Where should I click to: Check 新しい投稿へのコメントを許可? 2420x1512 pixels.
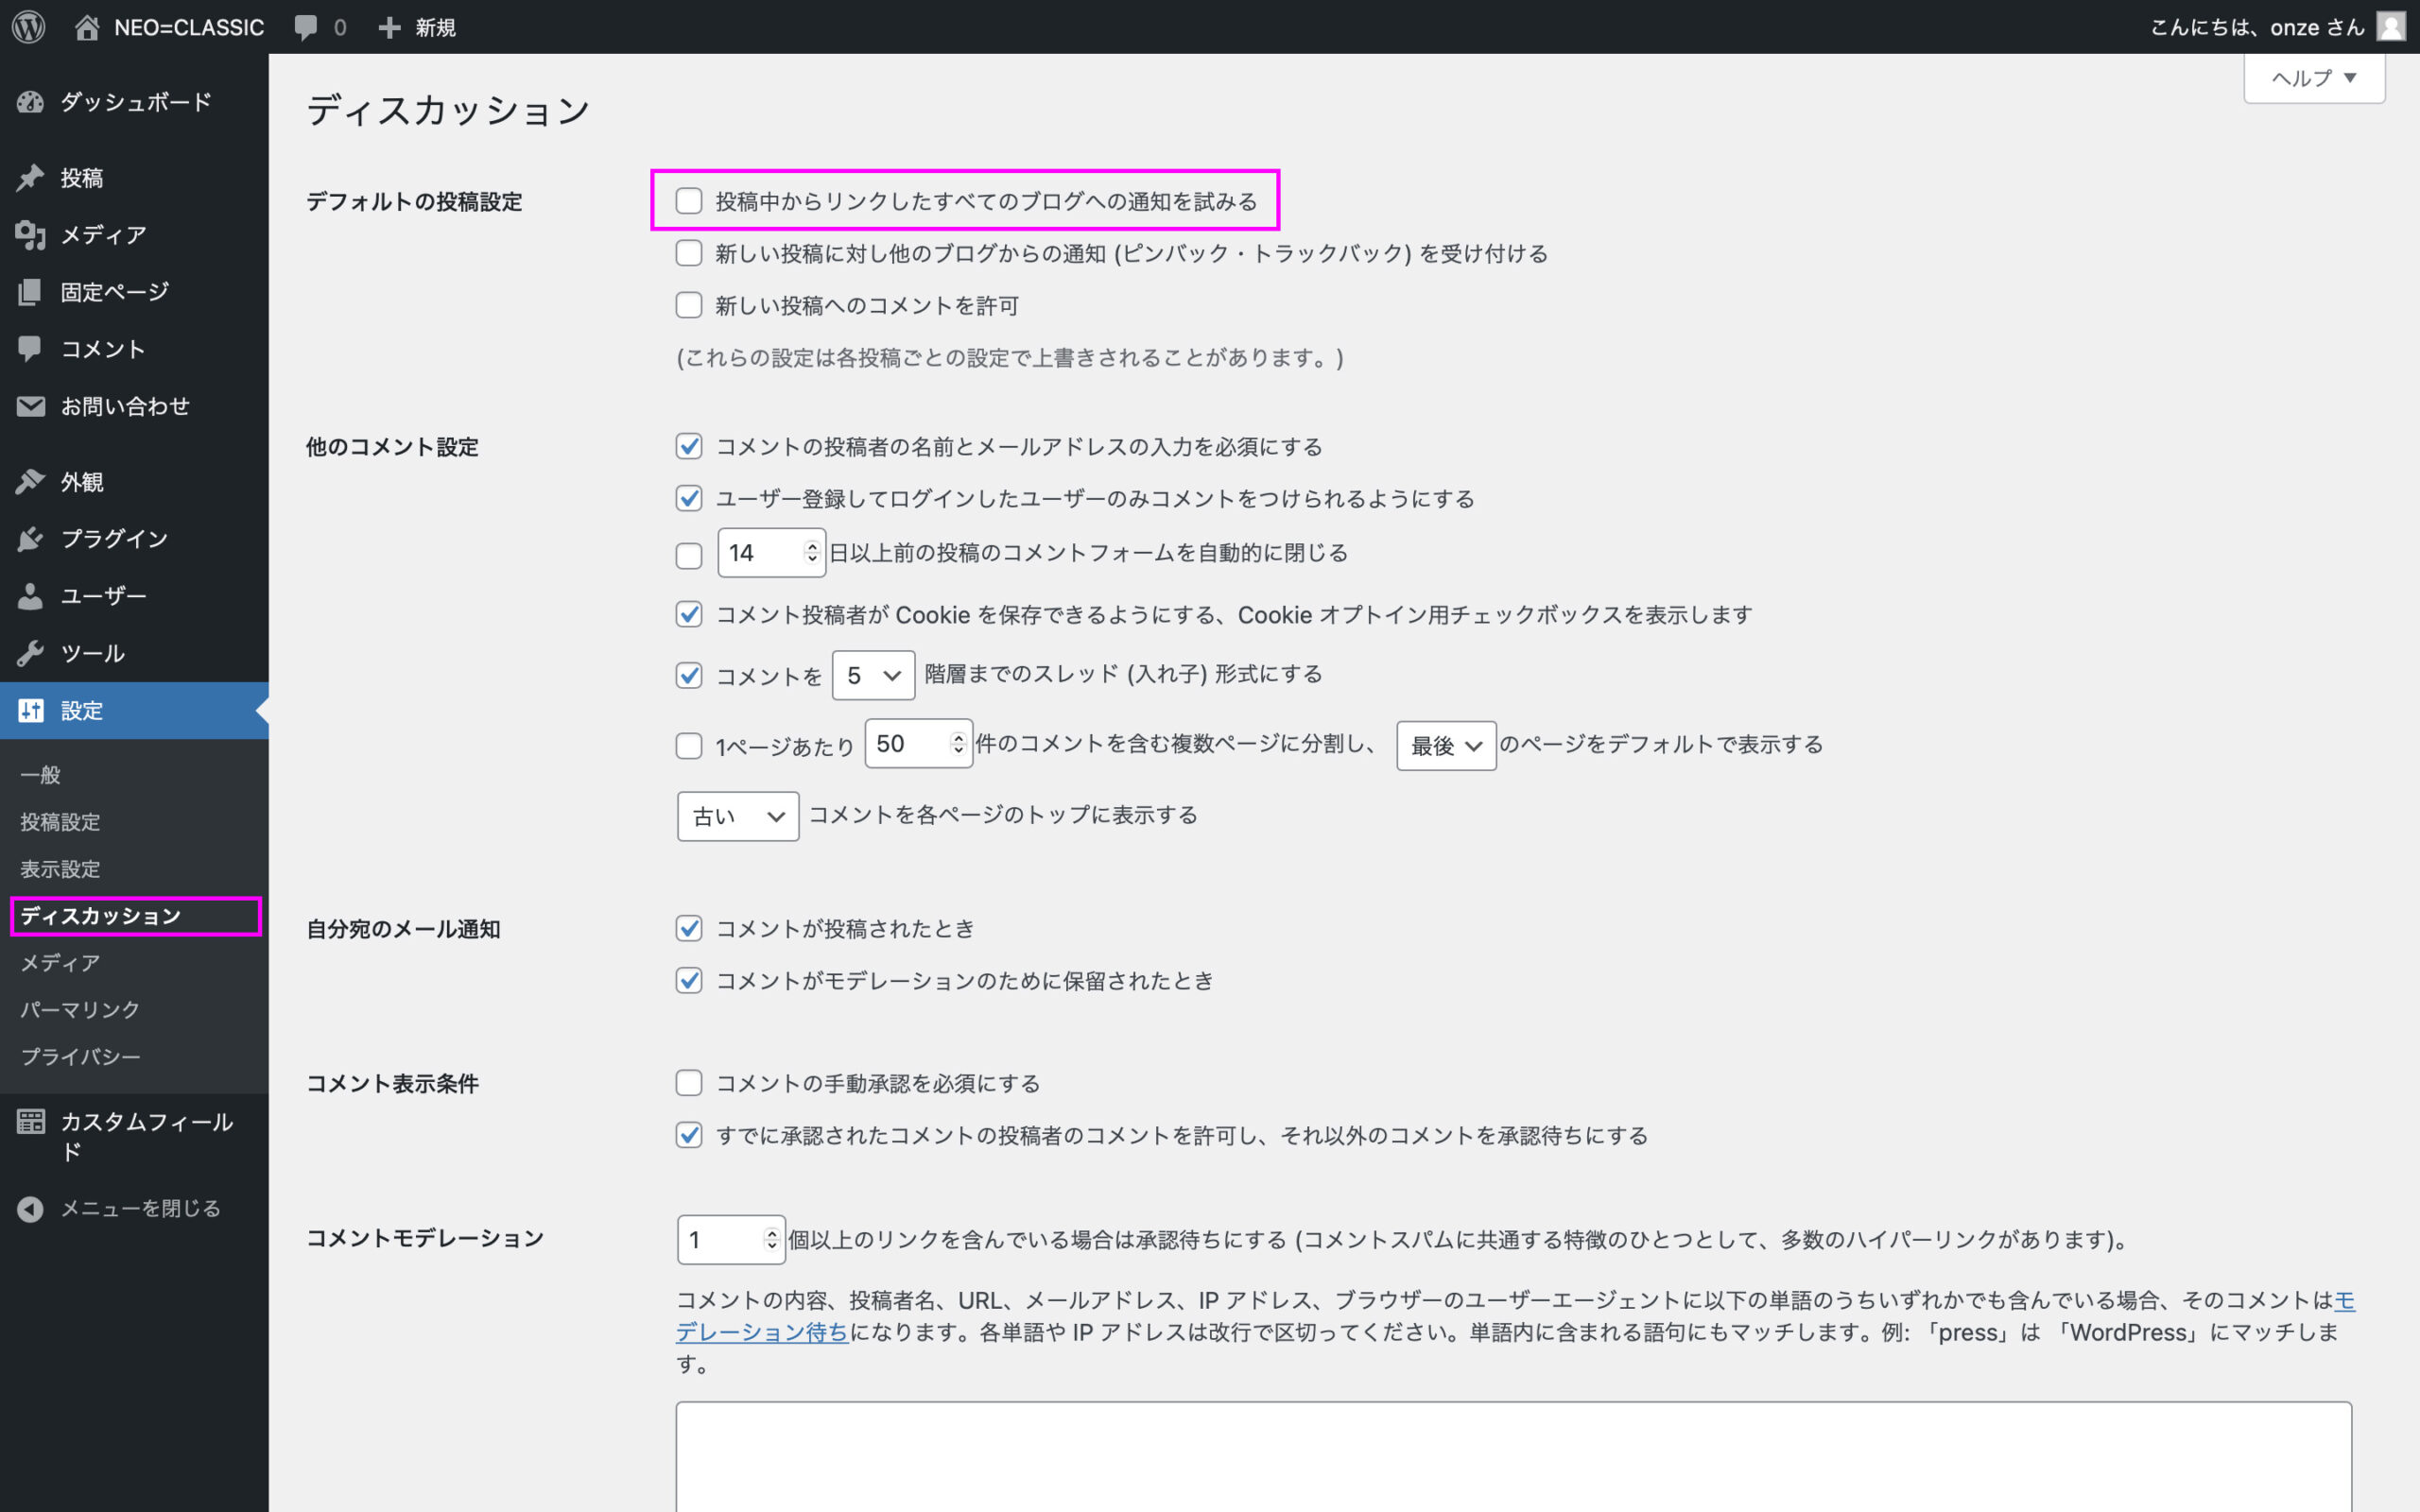coord(689,305)
